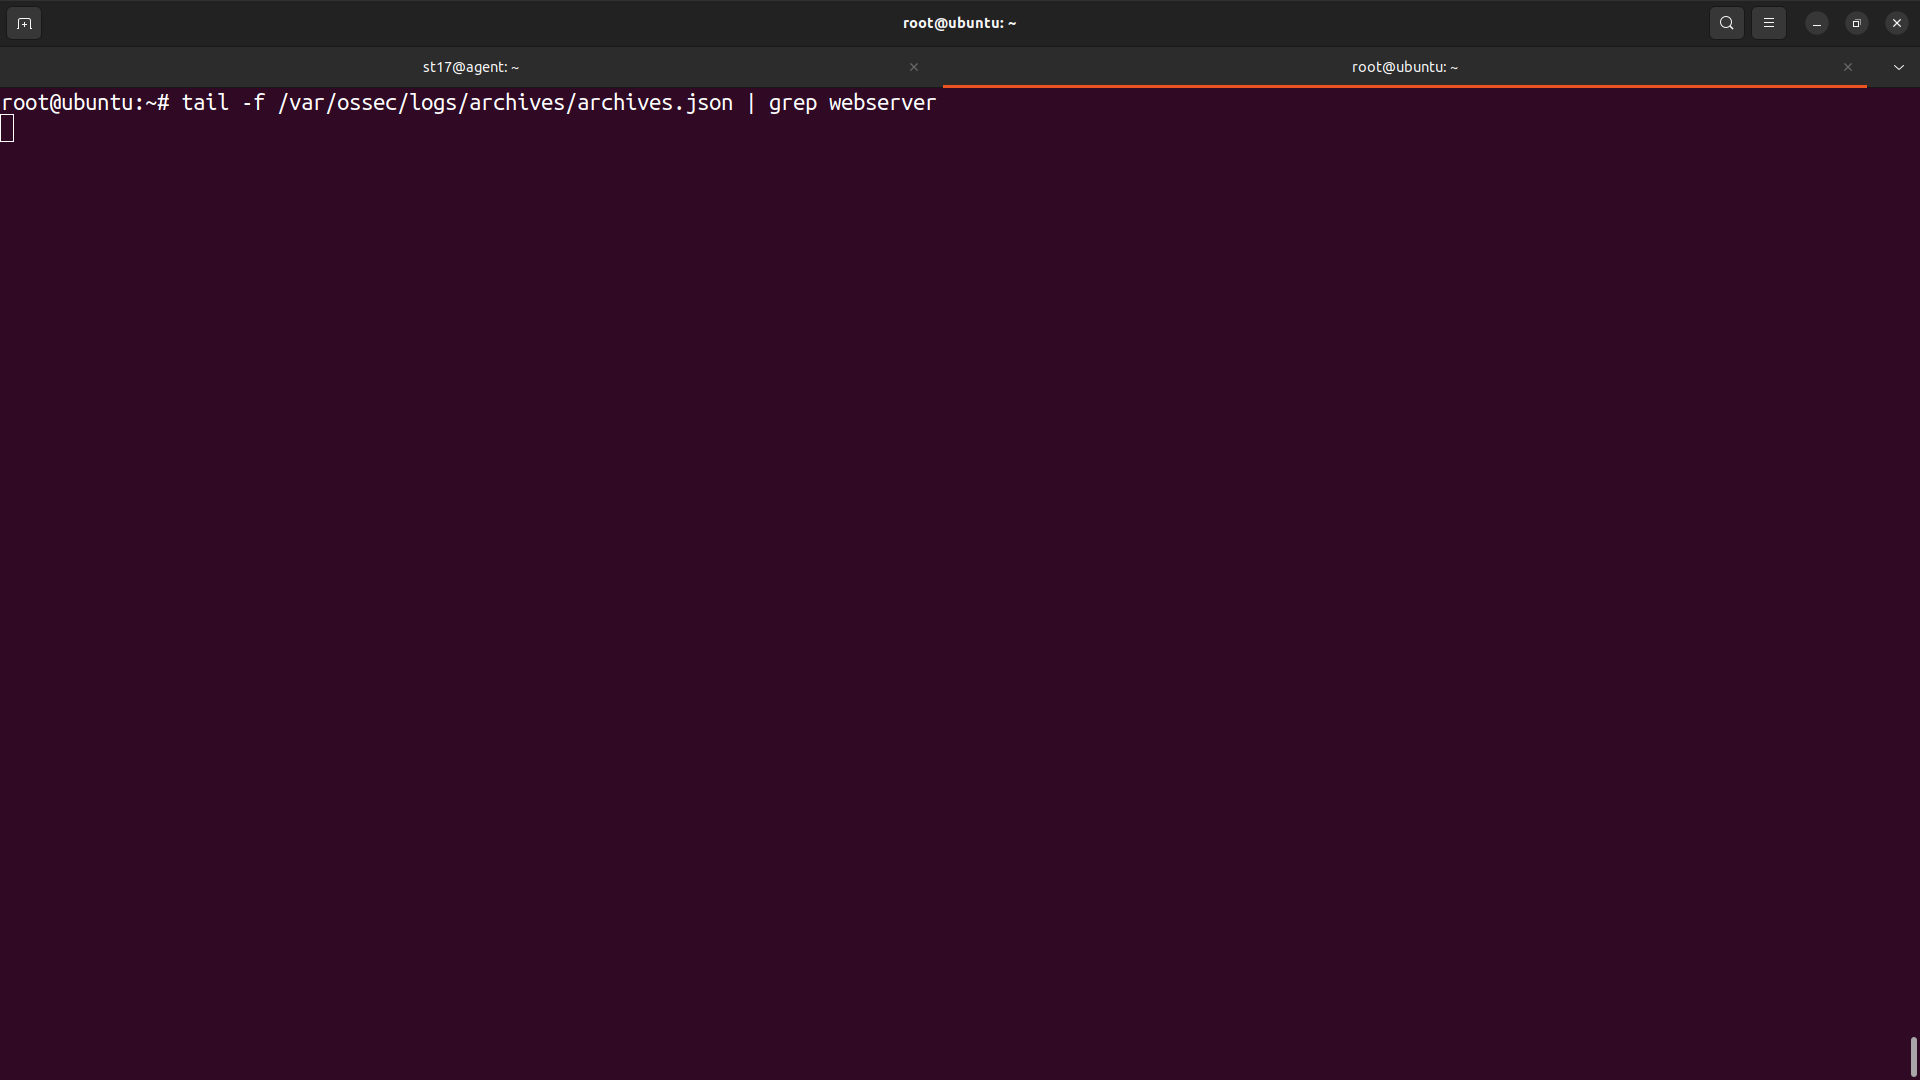Screen dimensions: 1920x1080
Task: Click the word webserver in the command
Action: click(882, 103)
